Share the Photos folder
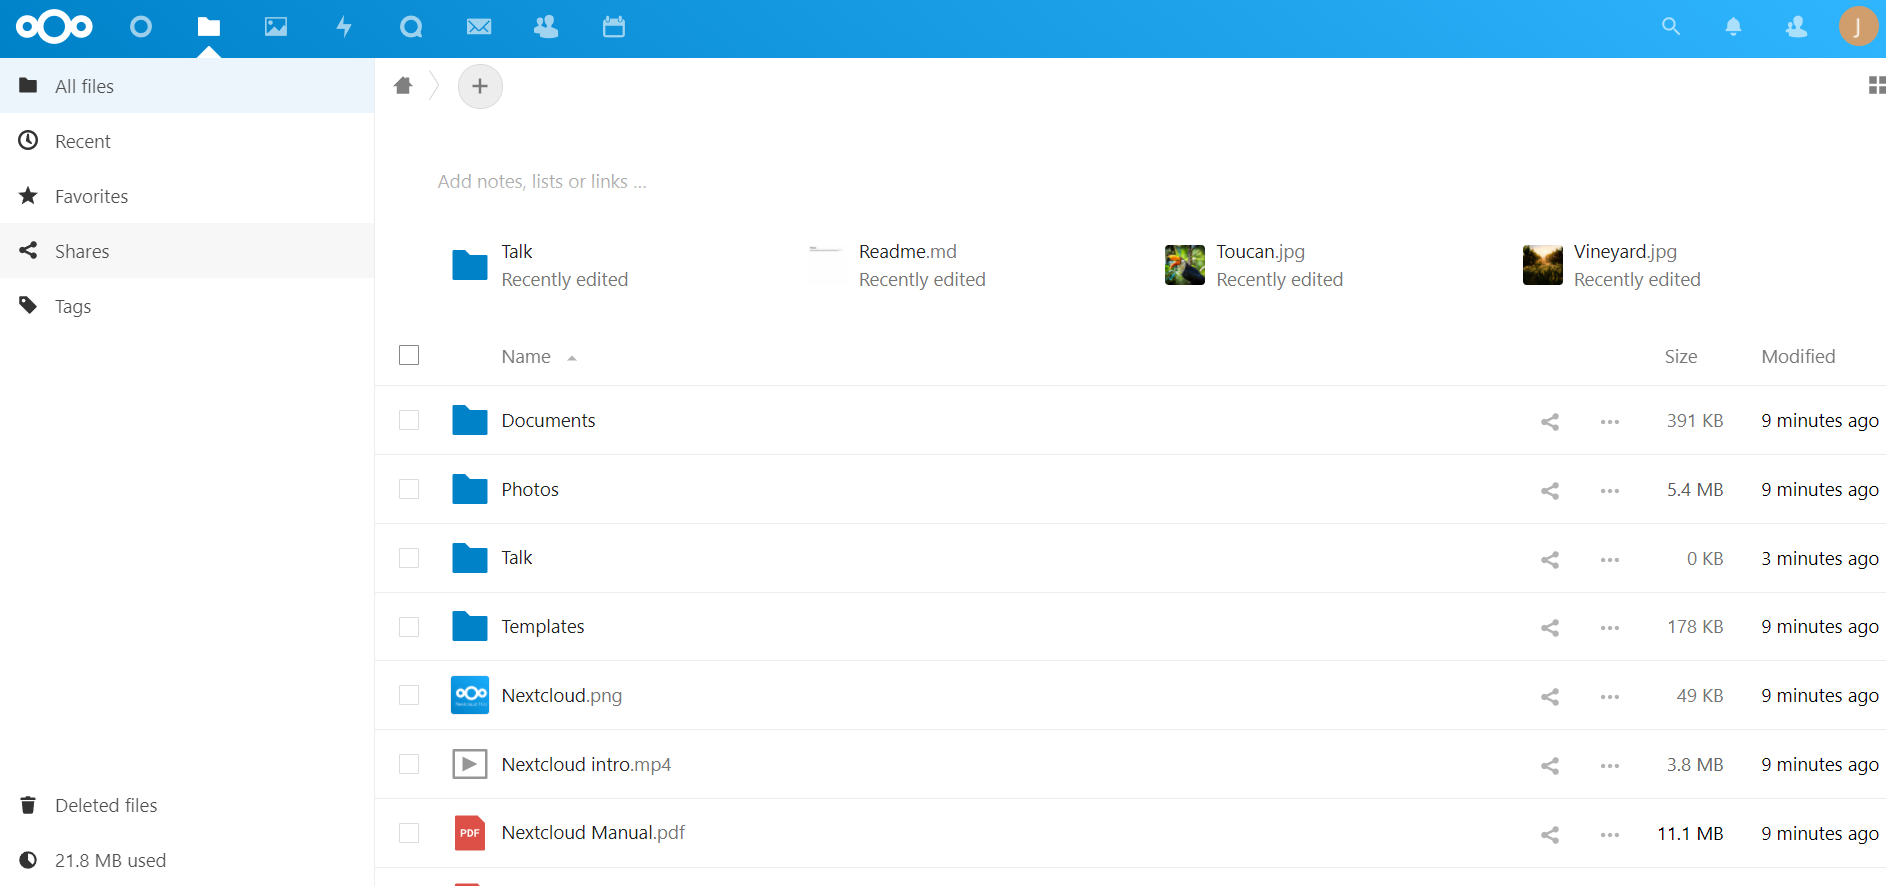The height and width of the screenshot is (886, 1886). (1550, 491)
